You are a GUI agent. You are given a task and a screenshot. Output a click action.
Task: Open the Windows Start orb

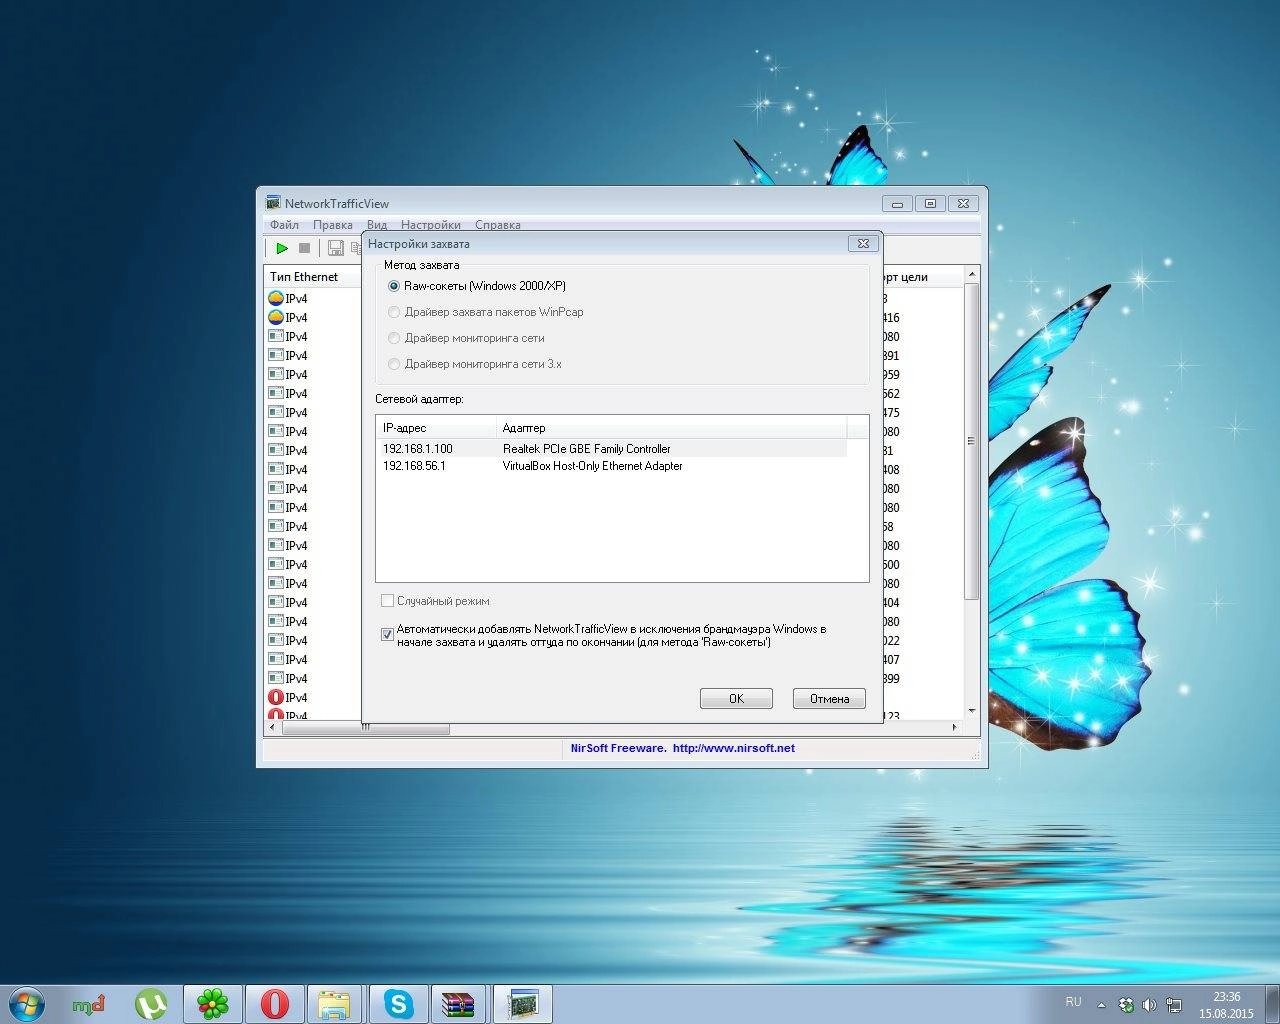(x=27, y=1003)
